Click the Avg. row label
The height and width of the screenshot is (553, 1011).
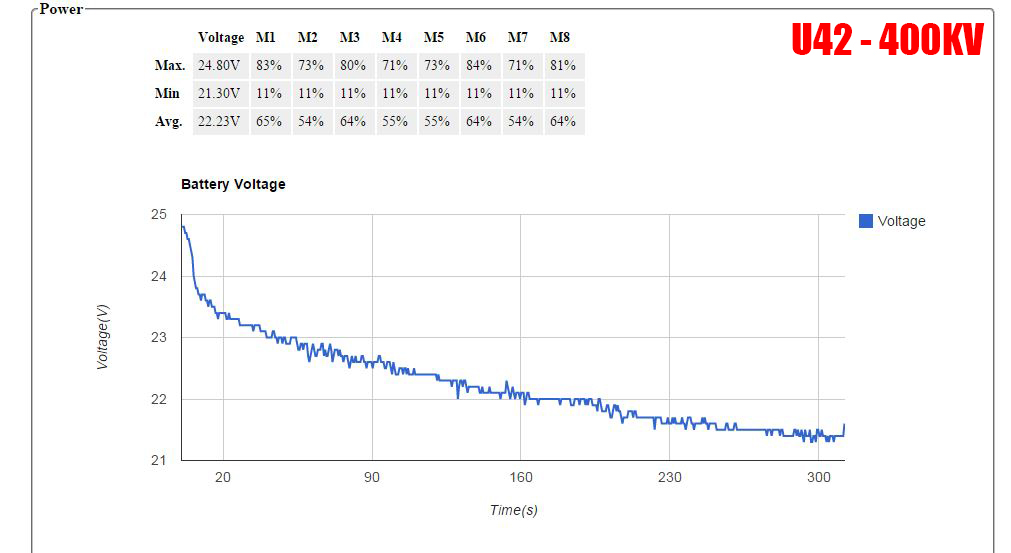pos(169,121)
